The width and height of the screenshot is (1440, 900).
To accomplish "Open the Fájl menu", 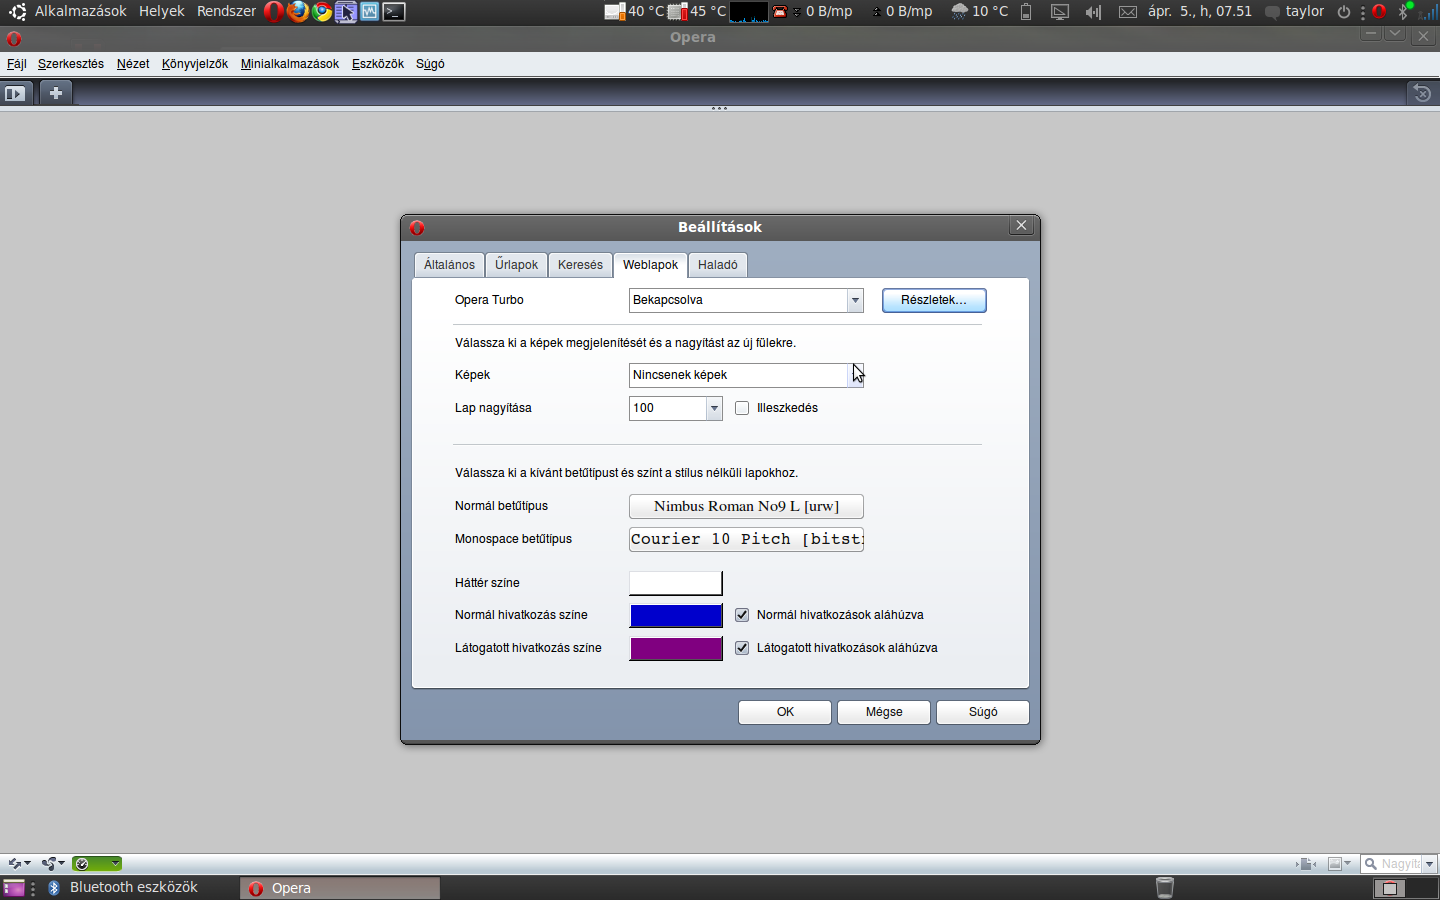I will tap(17, 64).
